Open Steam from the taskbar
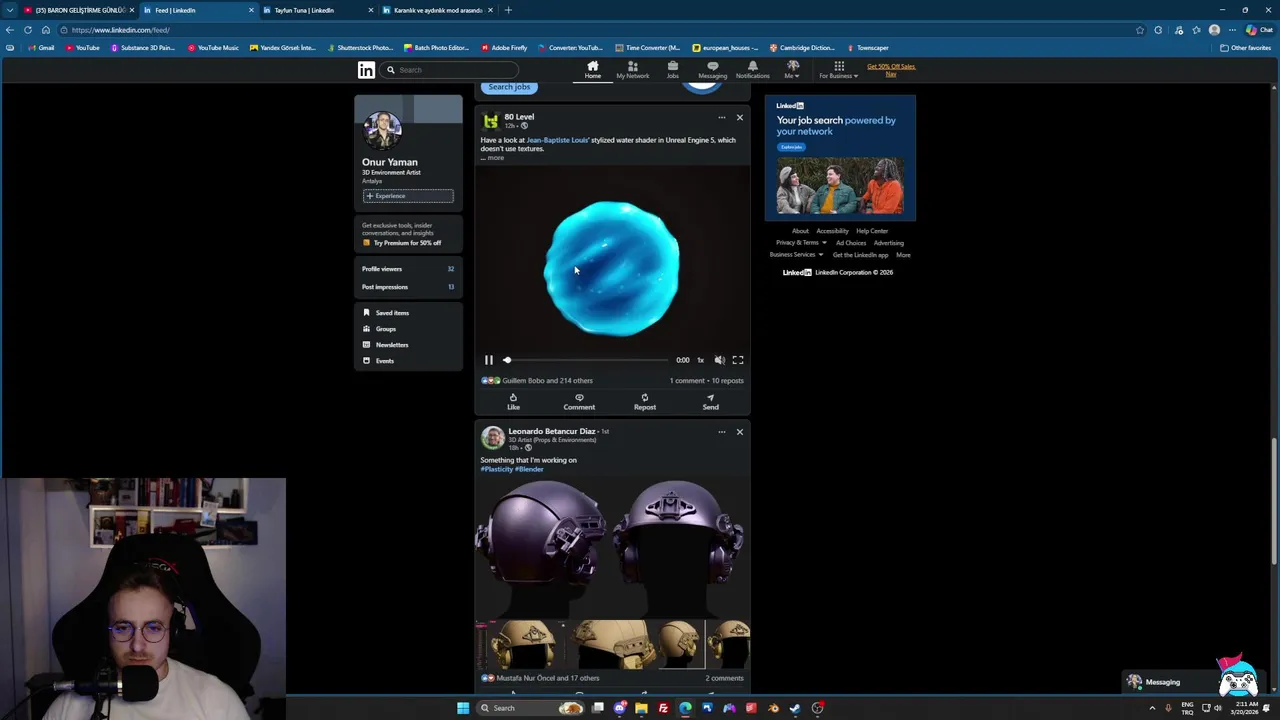Viewport: 1280px width, 720px height. pos(795,708)
